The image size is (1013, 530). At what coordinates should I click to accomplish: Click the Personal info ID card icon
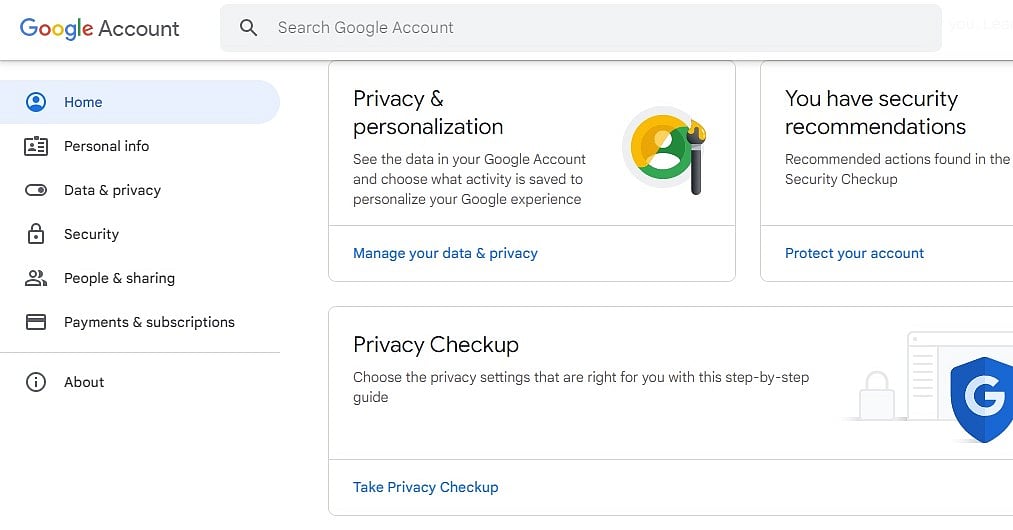[x=36, y=146]
